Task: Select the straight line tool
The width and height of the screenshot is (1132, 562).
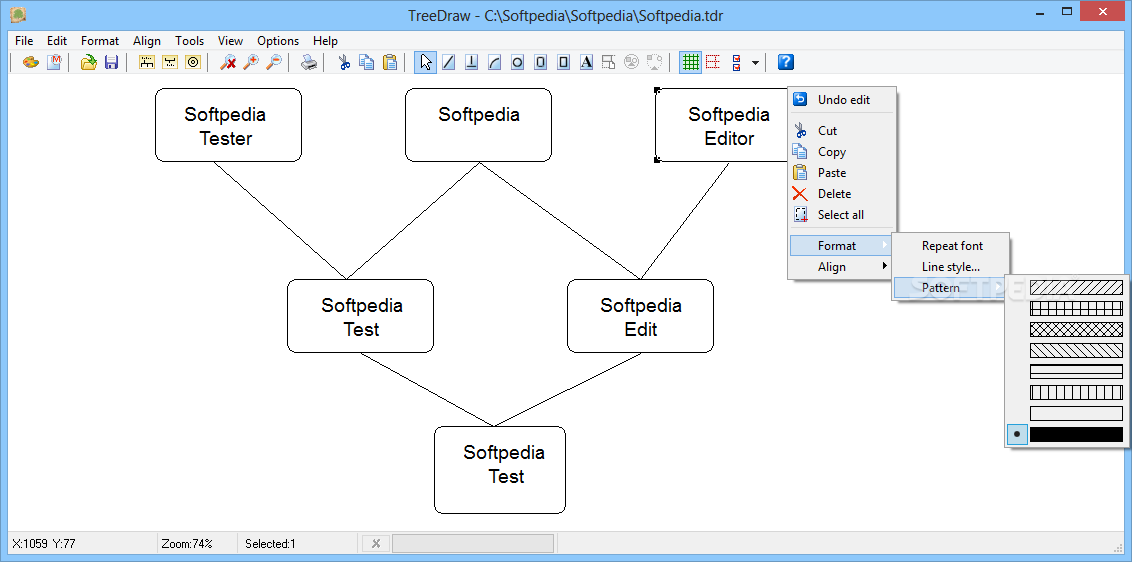Action: (448, 62)
